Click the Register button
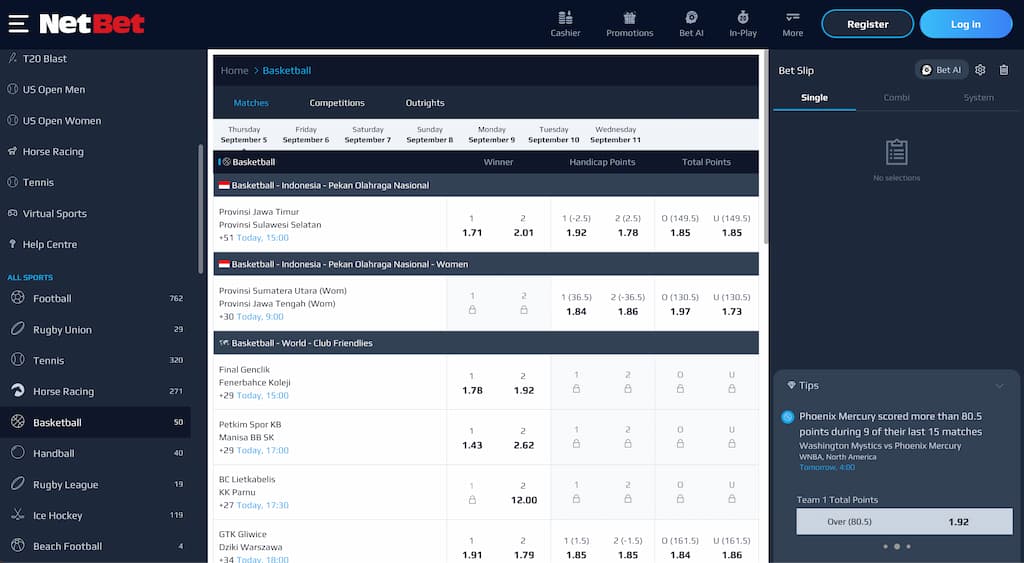The width and height of the screenshot is (1024, 563). (867, 24)
